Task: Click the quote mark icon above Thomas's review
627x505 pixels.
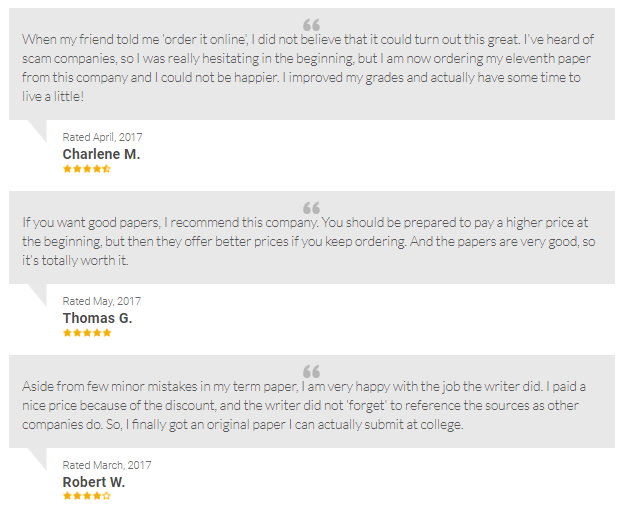Action: coord(311,208)
